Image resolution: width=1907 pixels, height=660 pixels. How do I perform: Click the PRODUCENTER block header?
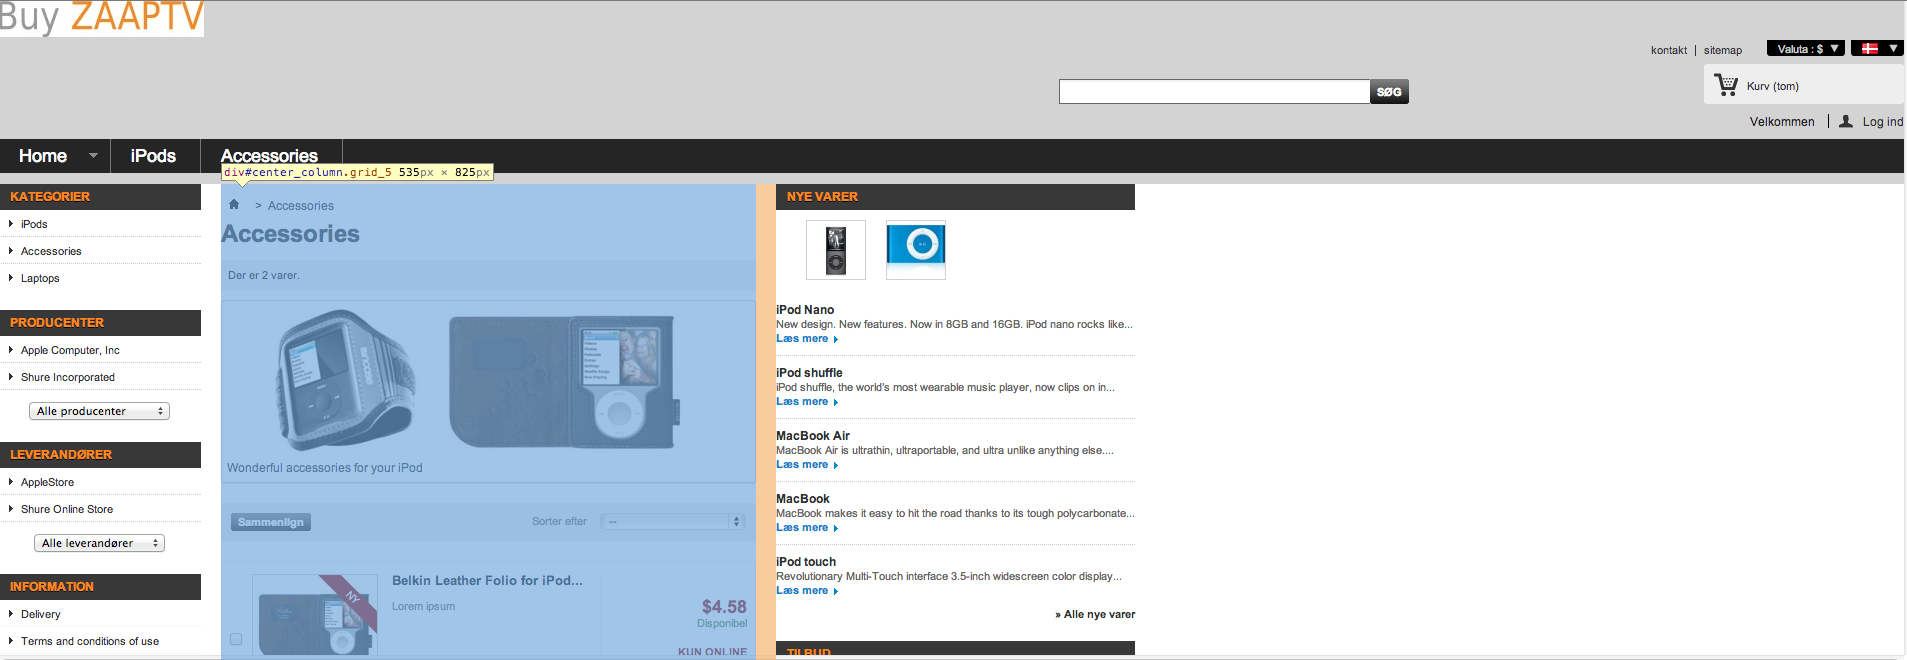(100, 323)
